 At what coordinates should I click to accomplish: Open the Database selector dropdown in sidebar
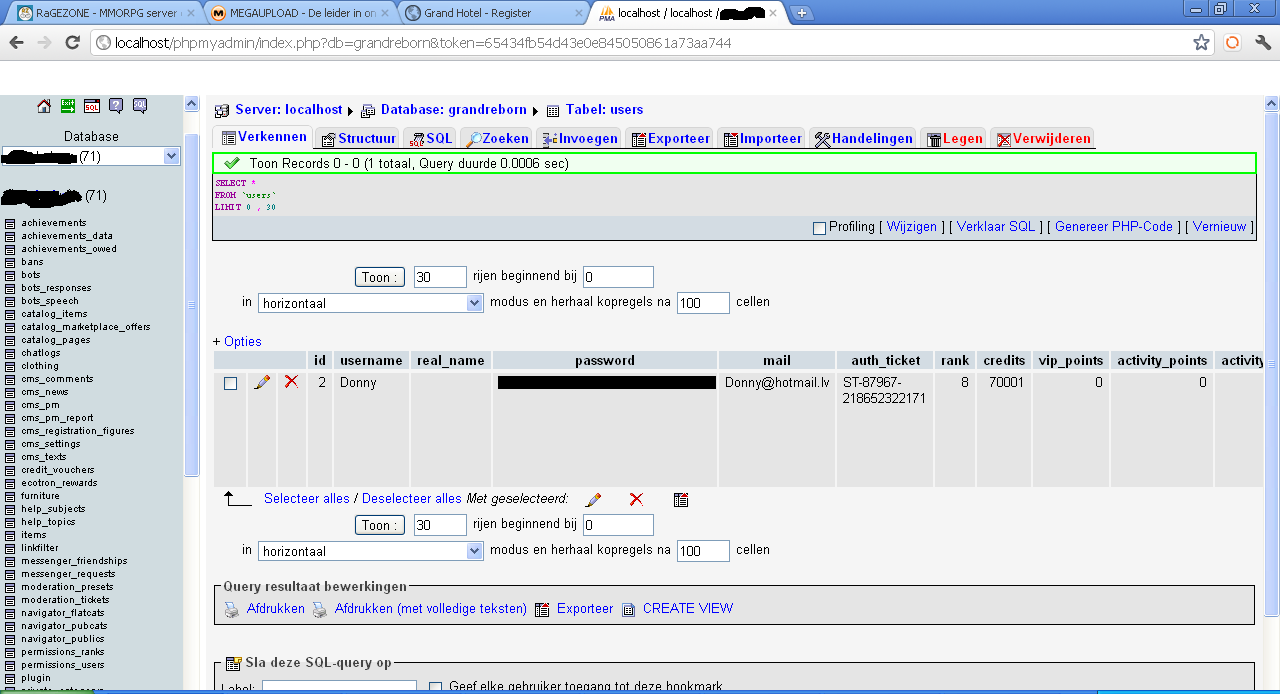90,156
